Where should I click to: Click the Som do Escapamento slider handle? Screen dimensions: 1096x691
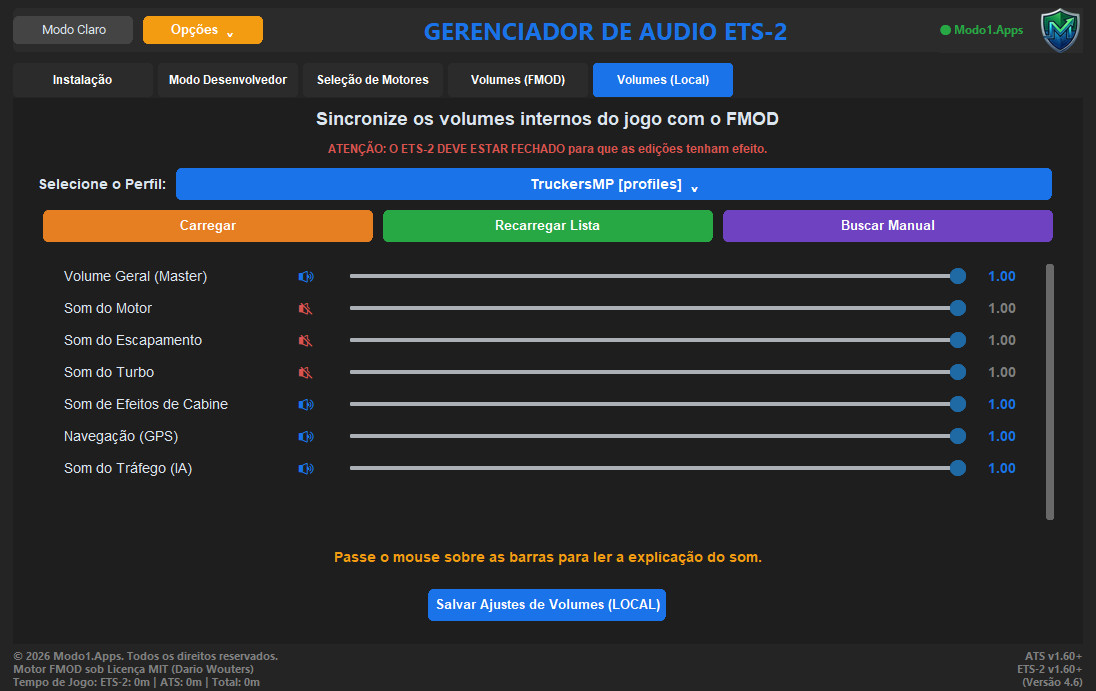point(958,340)
